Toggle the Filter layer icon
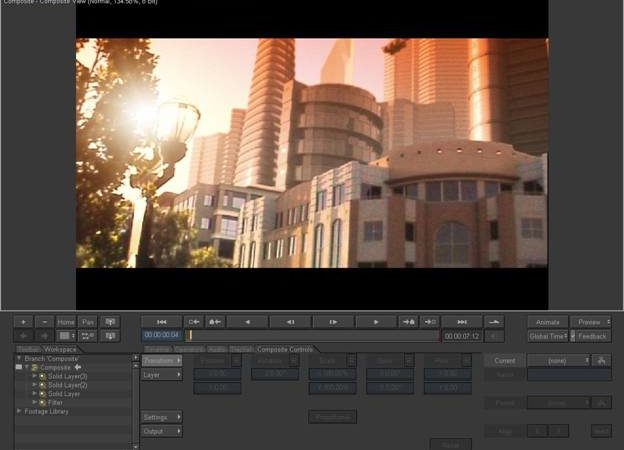Viewport: 624px width, 450px height. [43, 403]
